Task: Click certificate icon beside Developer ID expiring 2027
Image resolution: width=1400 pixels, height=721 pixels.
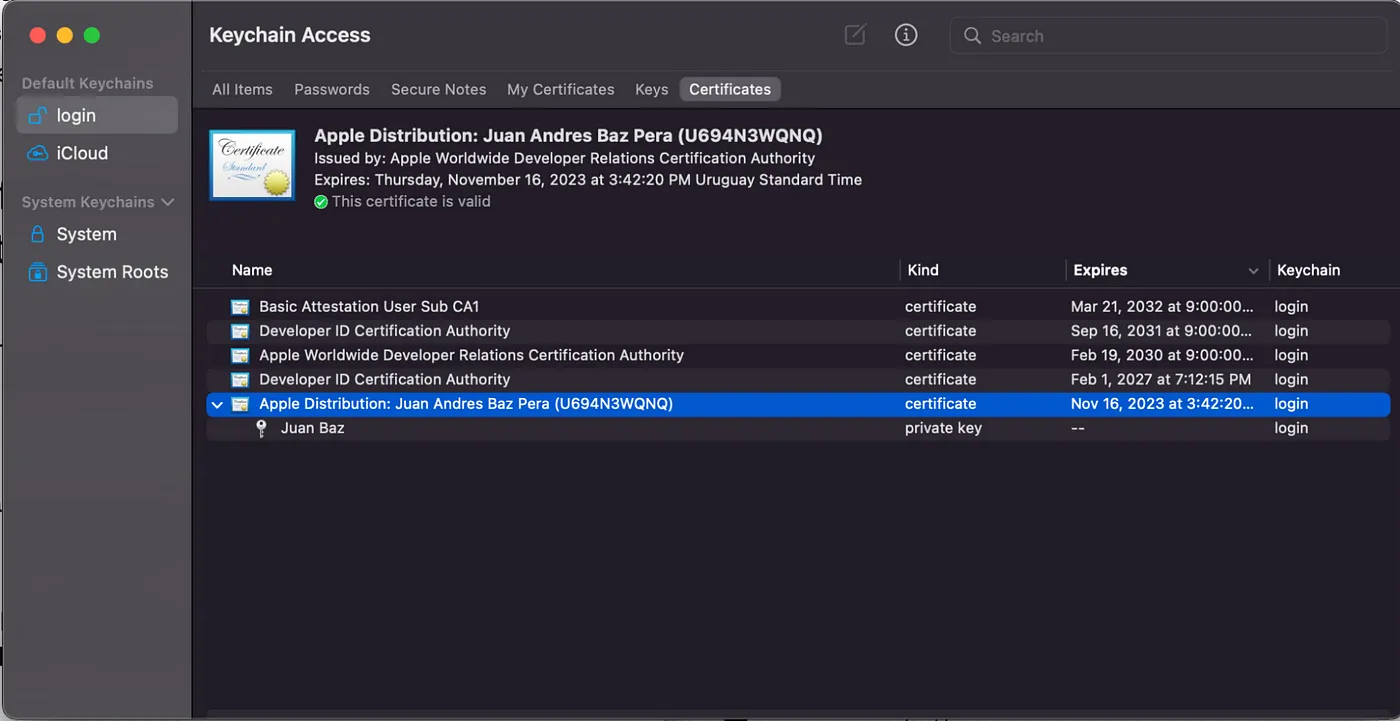Action: 240,380
